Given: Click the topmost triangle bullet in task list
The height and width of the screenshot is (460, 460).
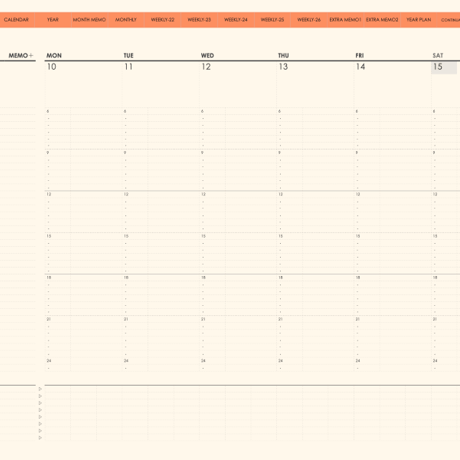Looking at the screenshot, I should [40, 389].
